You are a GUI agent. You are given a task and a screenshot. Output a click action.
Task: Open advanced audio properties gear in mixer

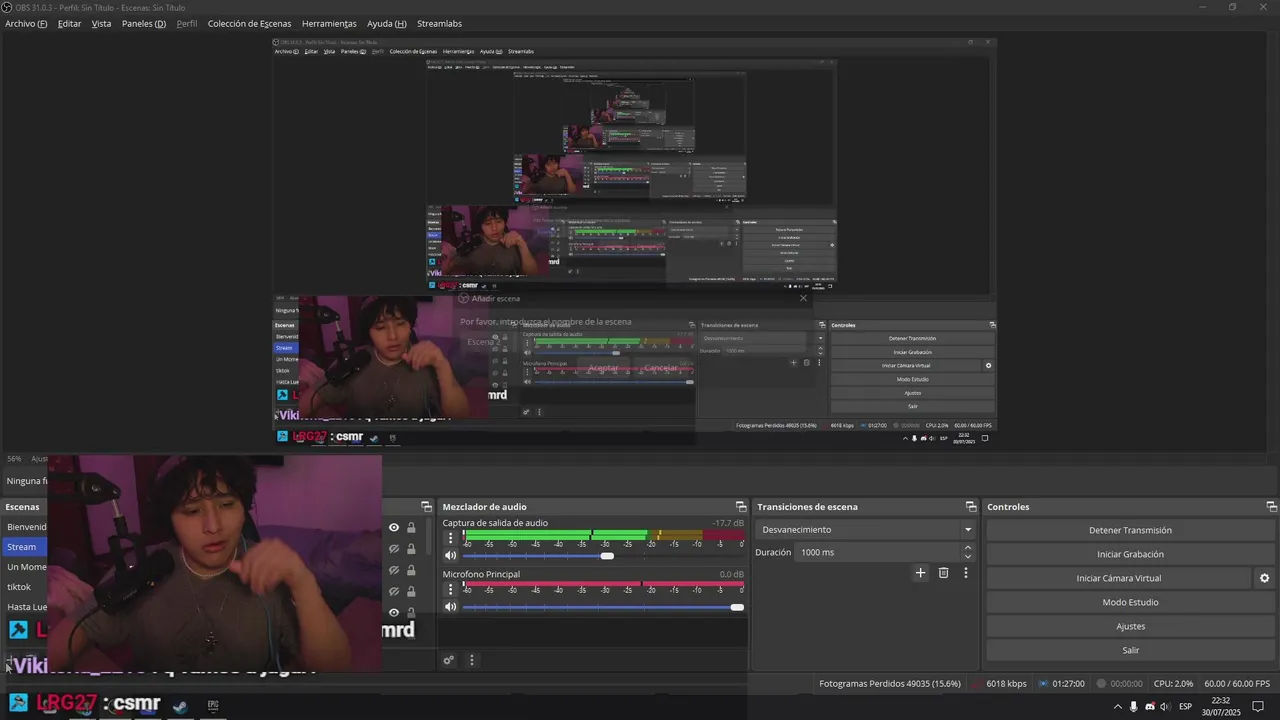point(449,660)
